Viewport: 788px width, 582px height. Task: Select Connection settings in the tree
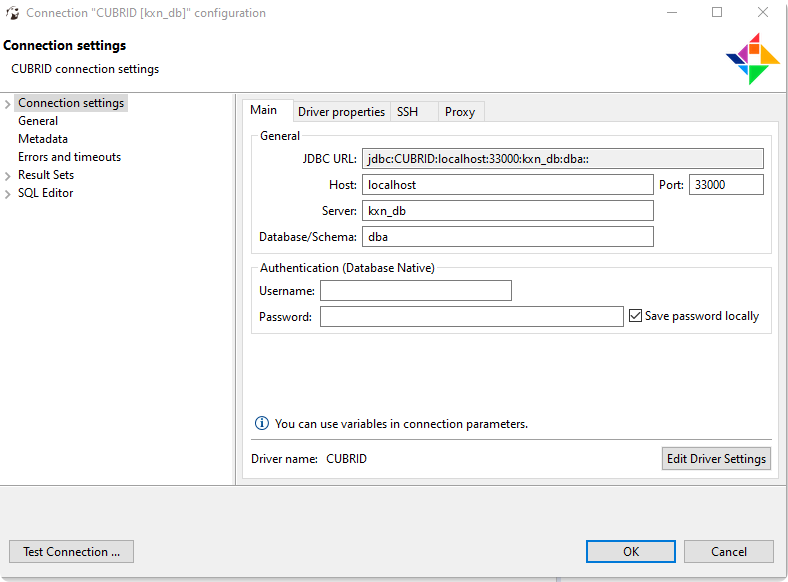point(71,103)
